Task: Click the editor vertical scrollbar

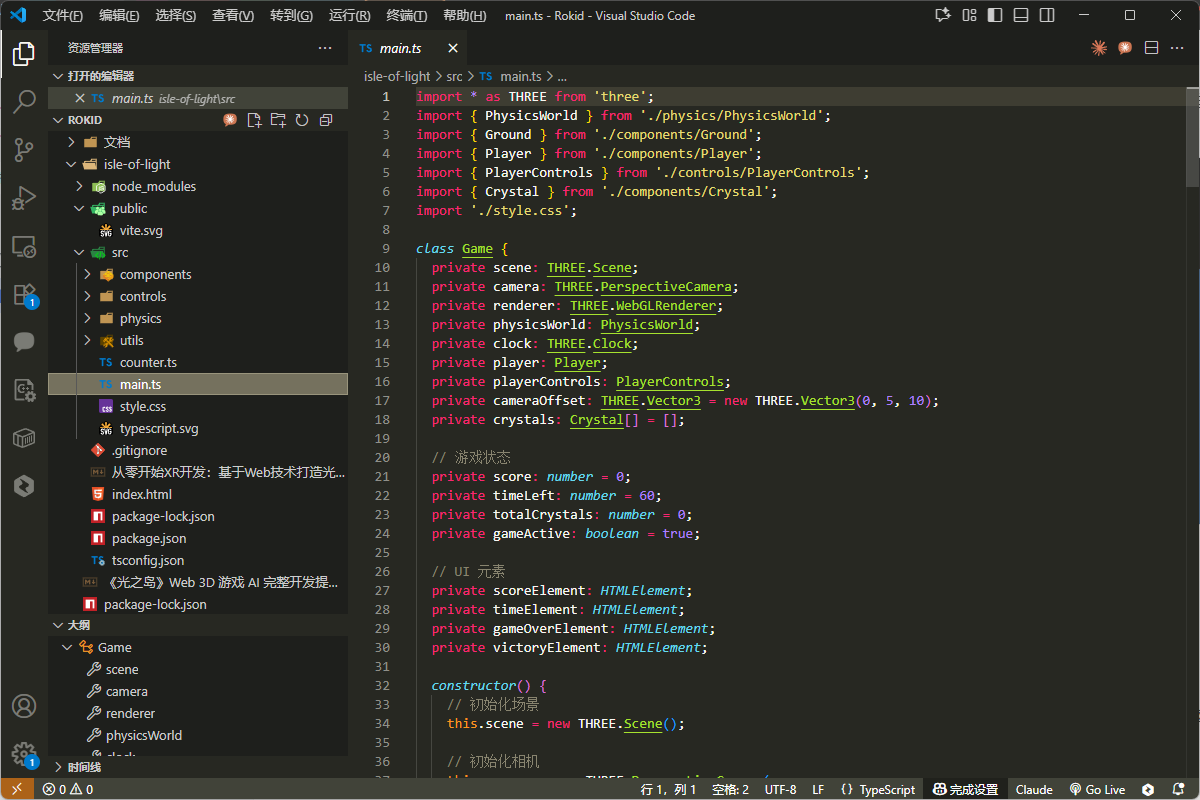Action: [1192, 137]
